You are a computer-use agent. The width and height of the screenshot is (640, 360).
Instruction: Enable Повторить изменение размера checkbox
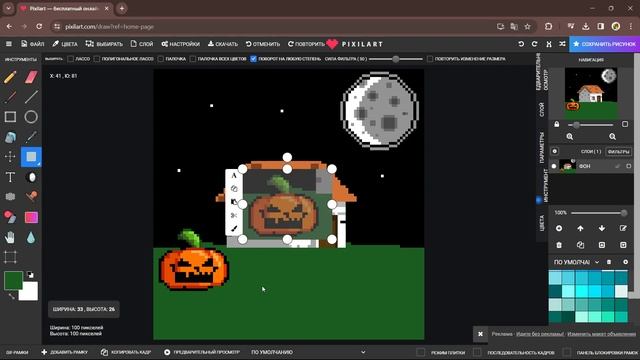pos(429,59)
